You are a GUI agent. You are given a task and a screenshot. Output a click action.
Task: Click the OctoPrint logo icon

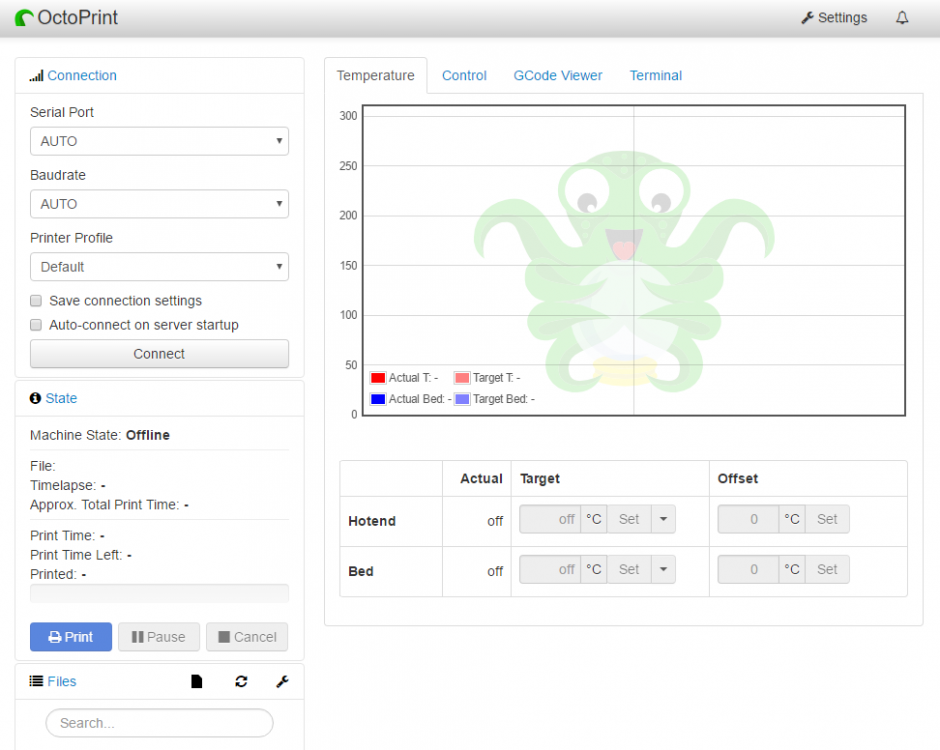click(x=24, y=18)
